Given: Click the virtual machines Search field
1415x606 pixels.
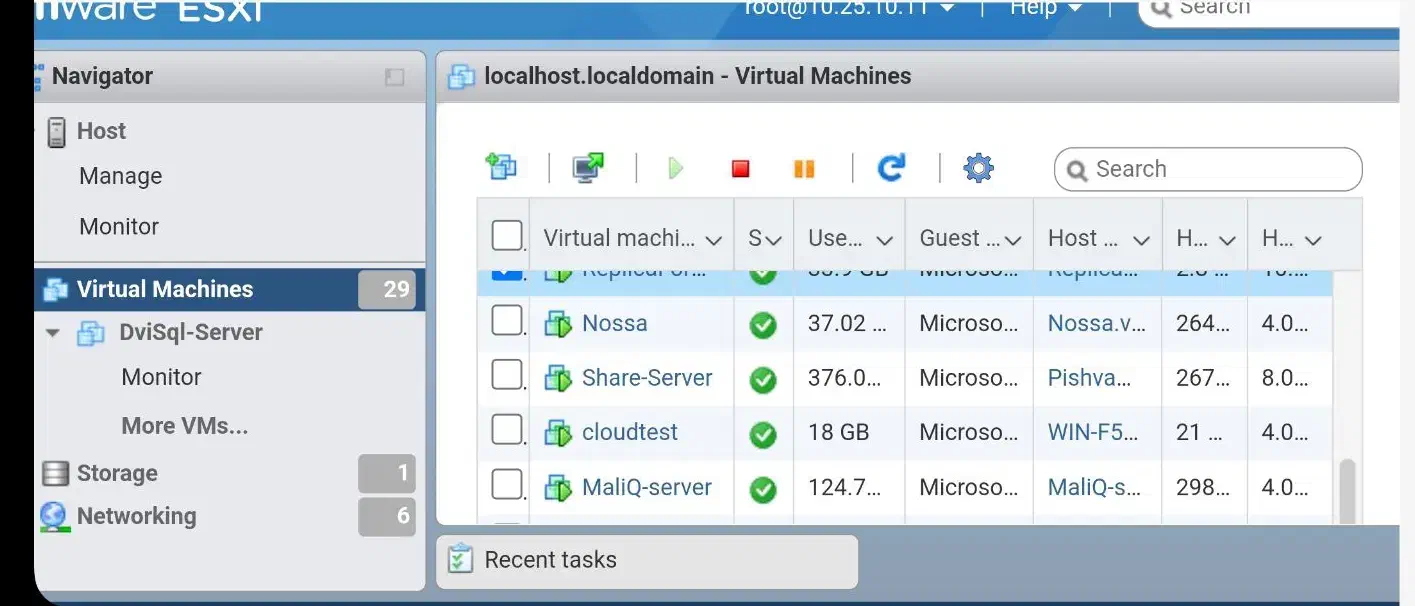Looking at the screenshot, I should point(1220,169).
